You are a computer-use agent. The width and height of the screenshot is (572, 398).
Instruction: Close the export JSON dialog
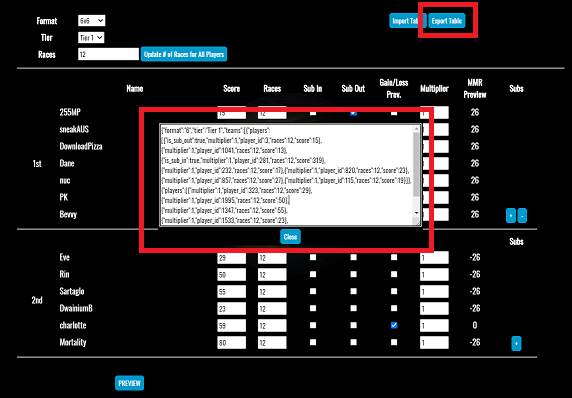tap(290, 237)
